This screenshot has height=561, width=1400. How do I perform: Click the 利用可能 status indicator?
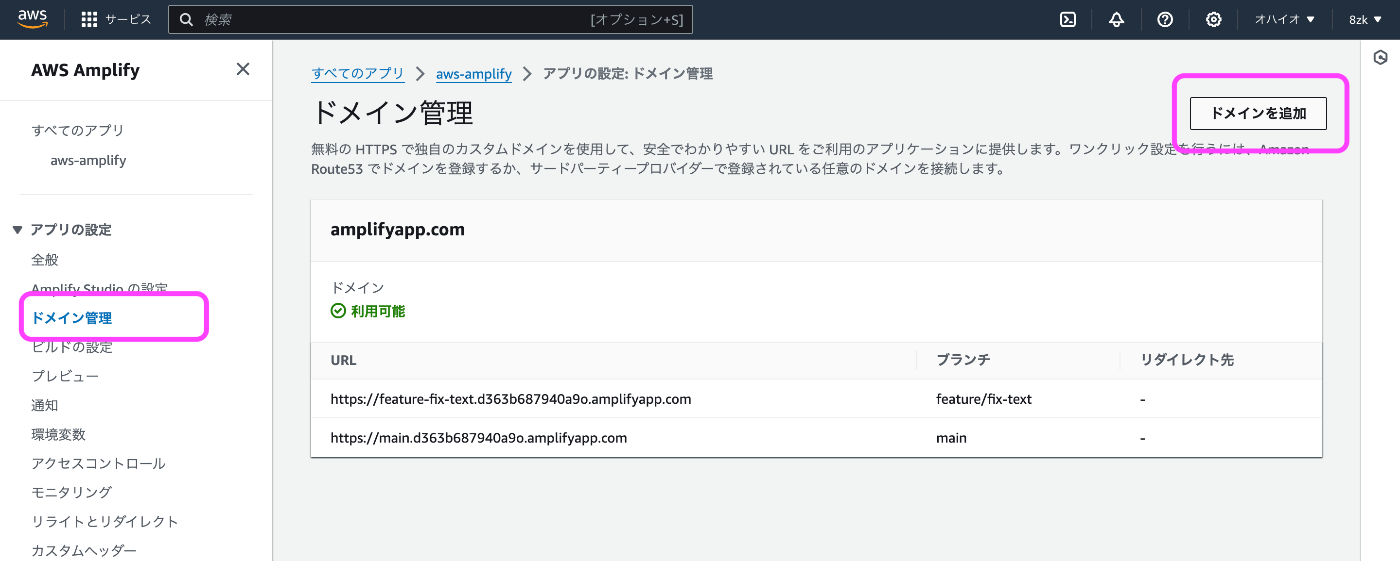tap(368, 311)
